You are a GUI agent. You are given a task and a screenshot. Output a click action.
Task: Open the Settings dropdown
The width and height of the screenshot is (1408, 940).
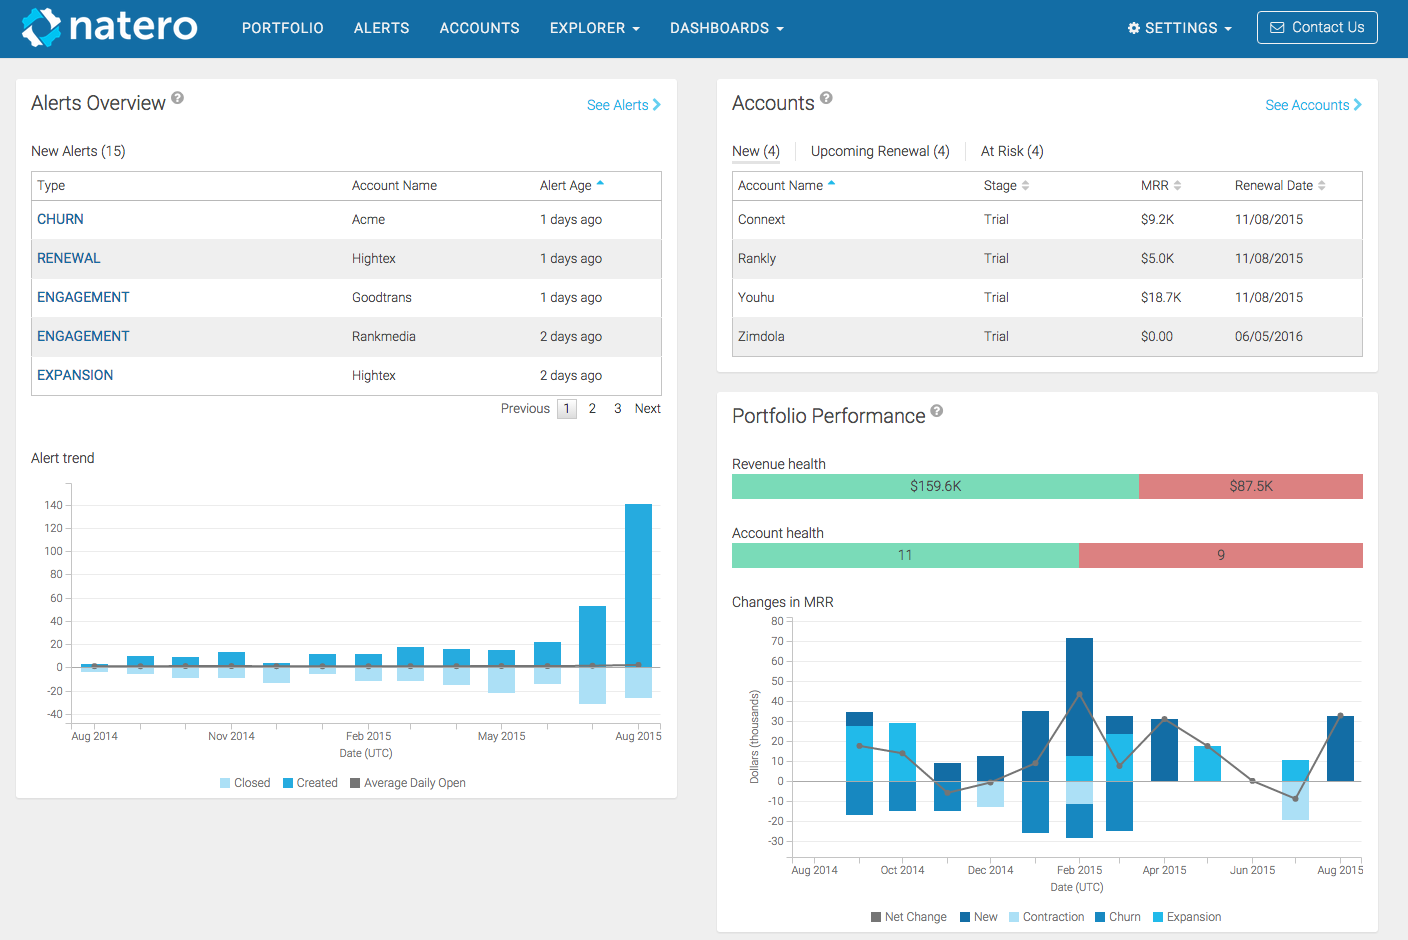pyautogui.click(x=1179, y=28)
